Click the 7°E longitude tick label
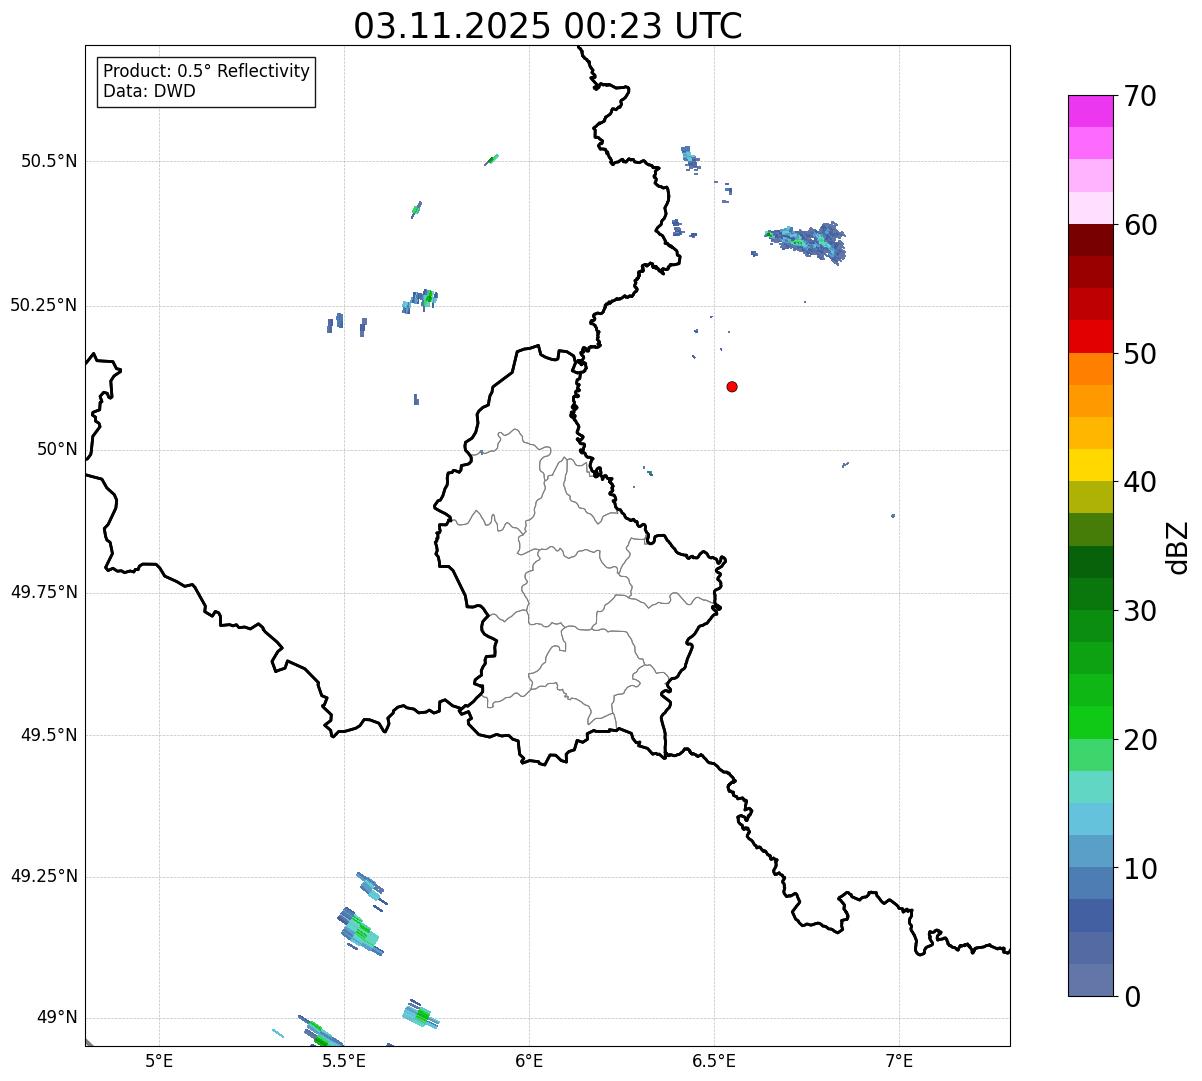Image resolution: width=1202 pixels, height=1081 pixels. (899, 1060)
